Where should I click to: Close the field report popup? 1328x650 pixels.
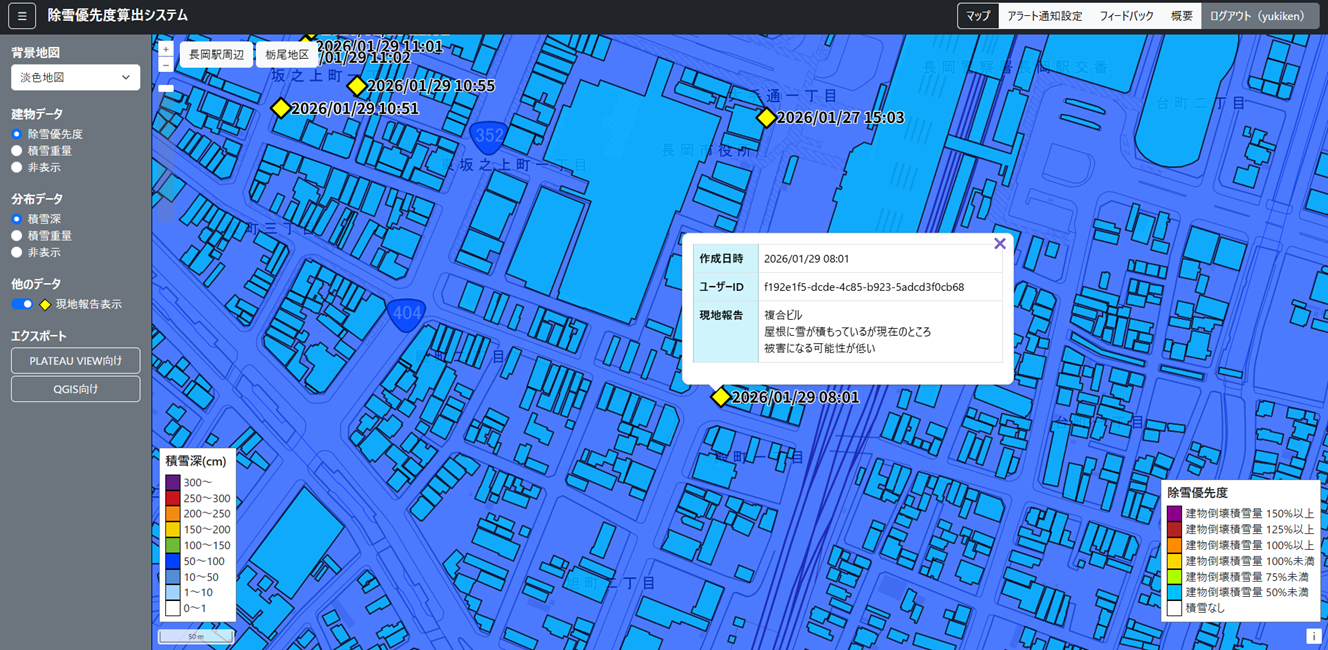[999, 244]
